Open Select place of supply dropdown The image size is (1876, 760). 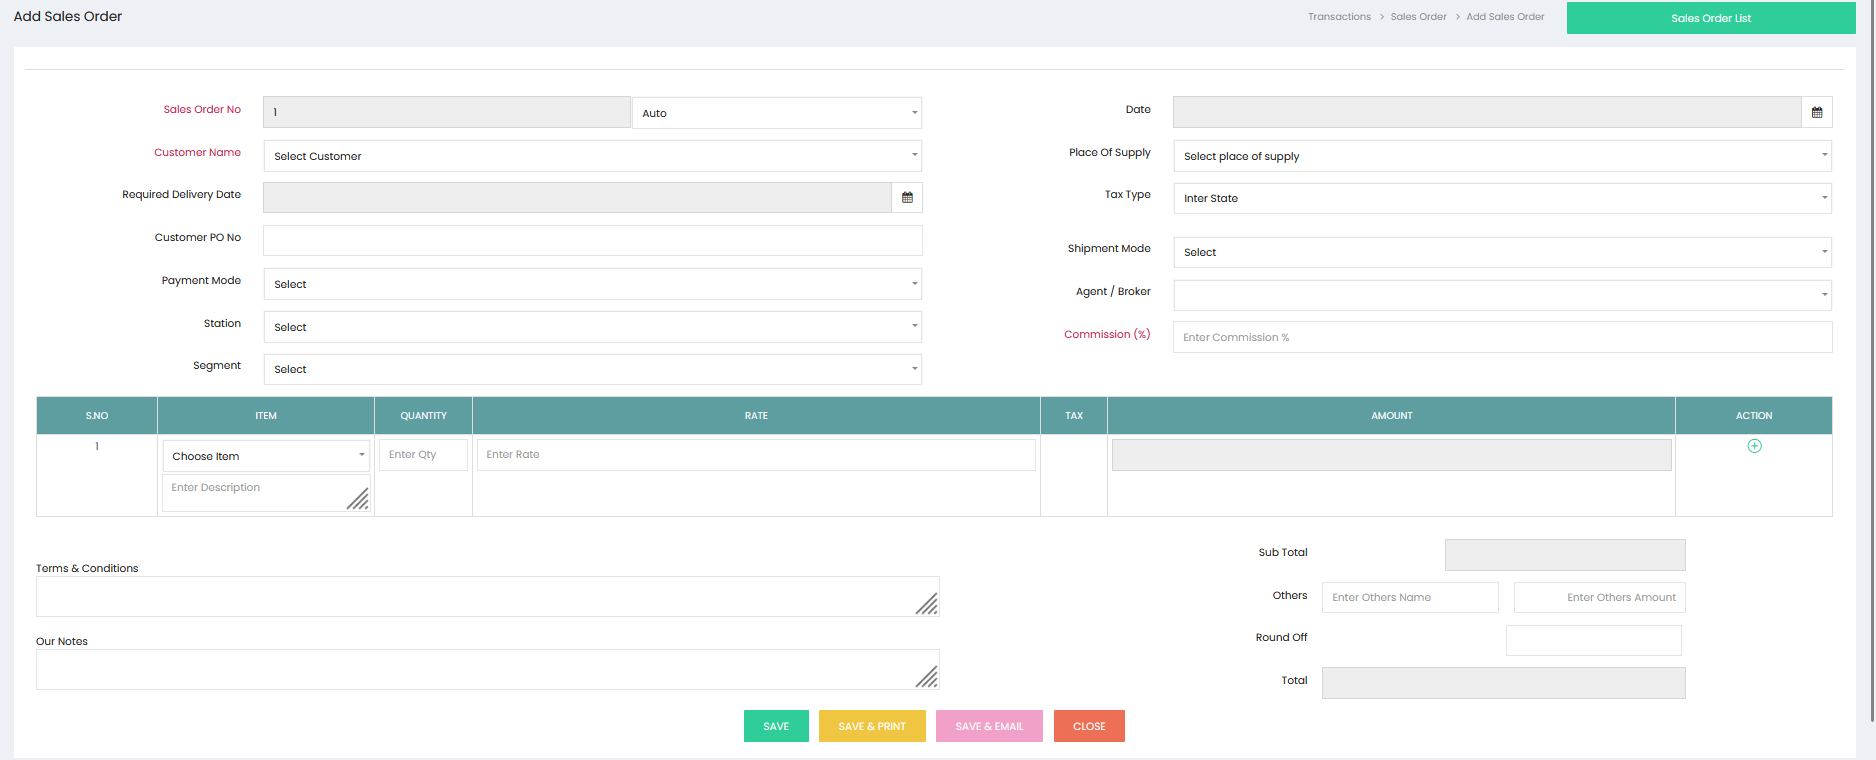(x=1502, y=156)
